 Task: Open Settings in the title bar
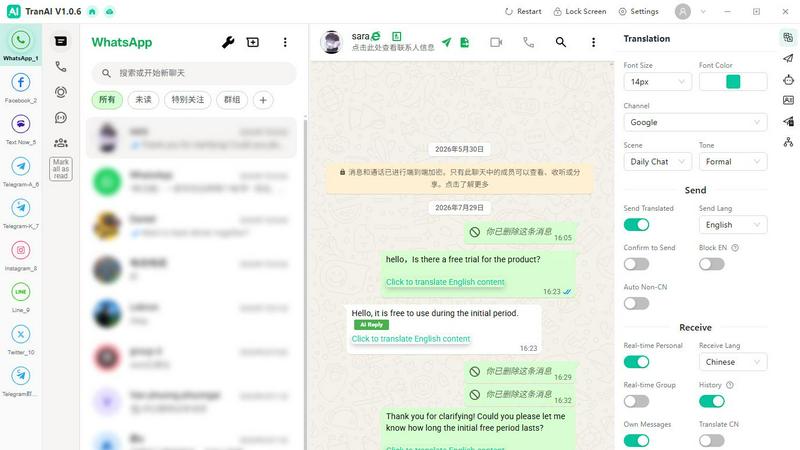pyautogui.click(x=638, y=11)
